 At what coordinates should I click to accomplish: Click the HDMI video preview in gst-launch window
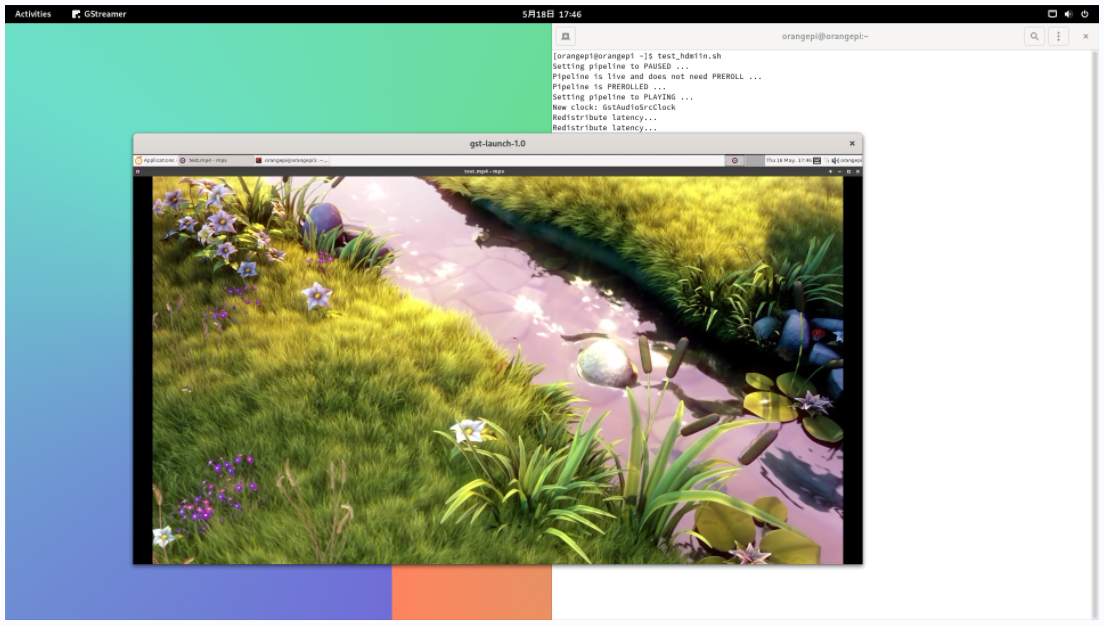tap(498, 370)
